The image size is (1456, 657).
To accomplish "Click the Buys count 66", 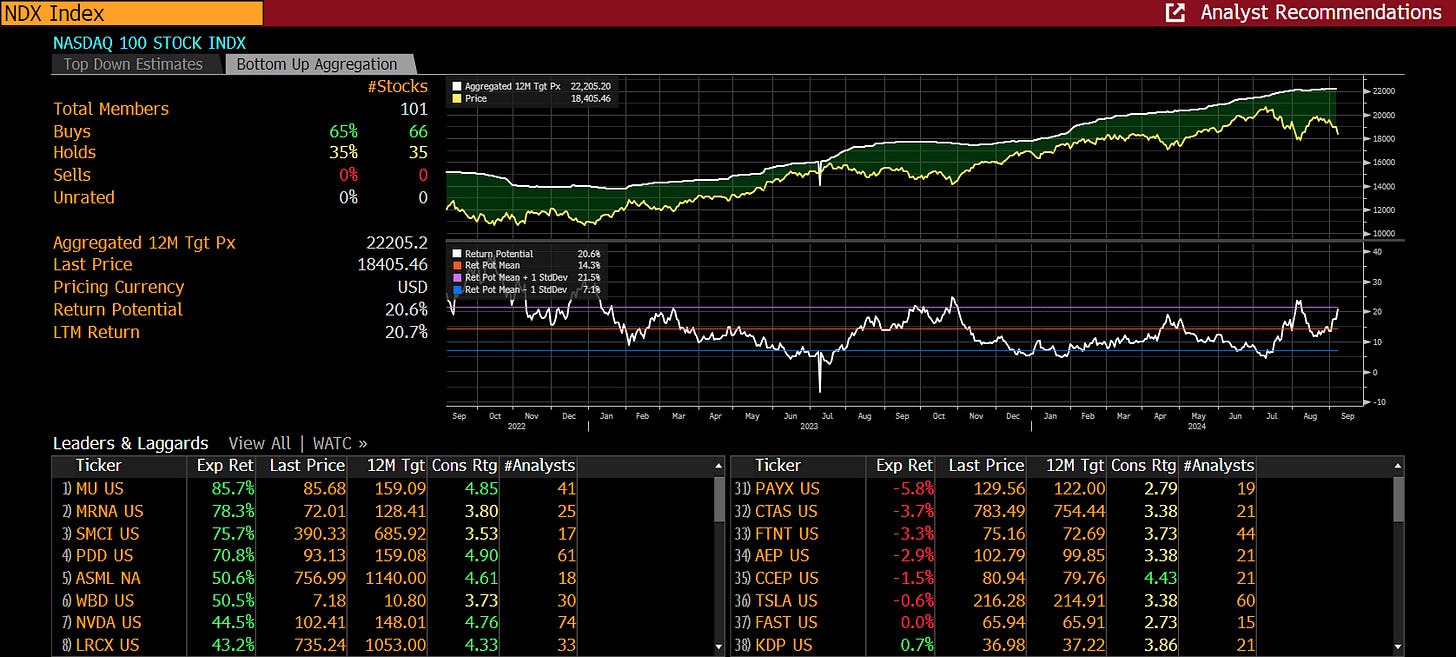I will point(418,131).
